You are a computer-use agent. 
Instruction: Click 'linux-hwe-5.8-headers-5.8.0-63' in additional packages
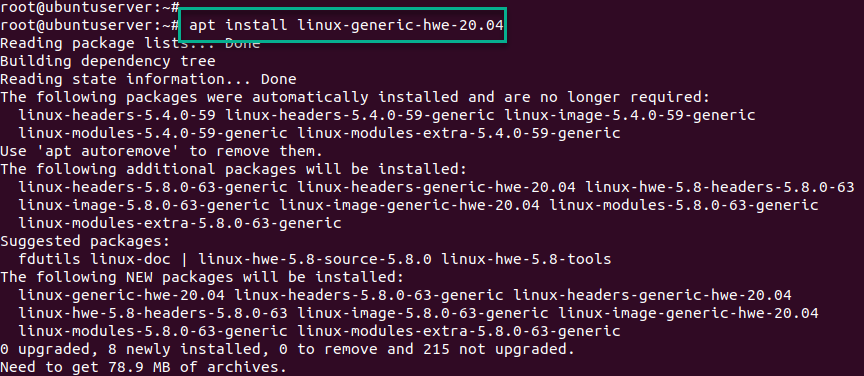click(x=720, y=187)
